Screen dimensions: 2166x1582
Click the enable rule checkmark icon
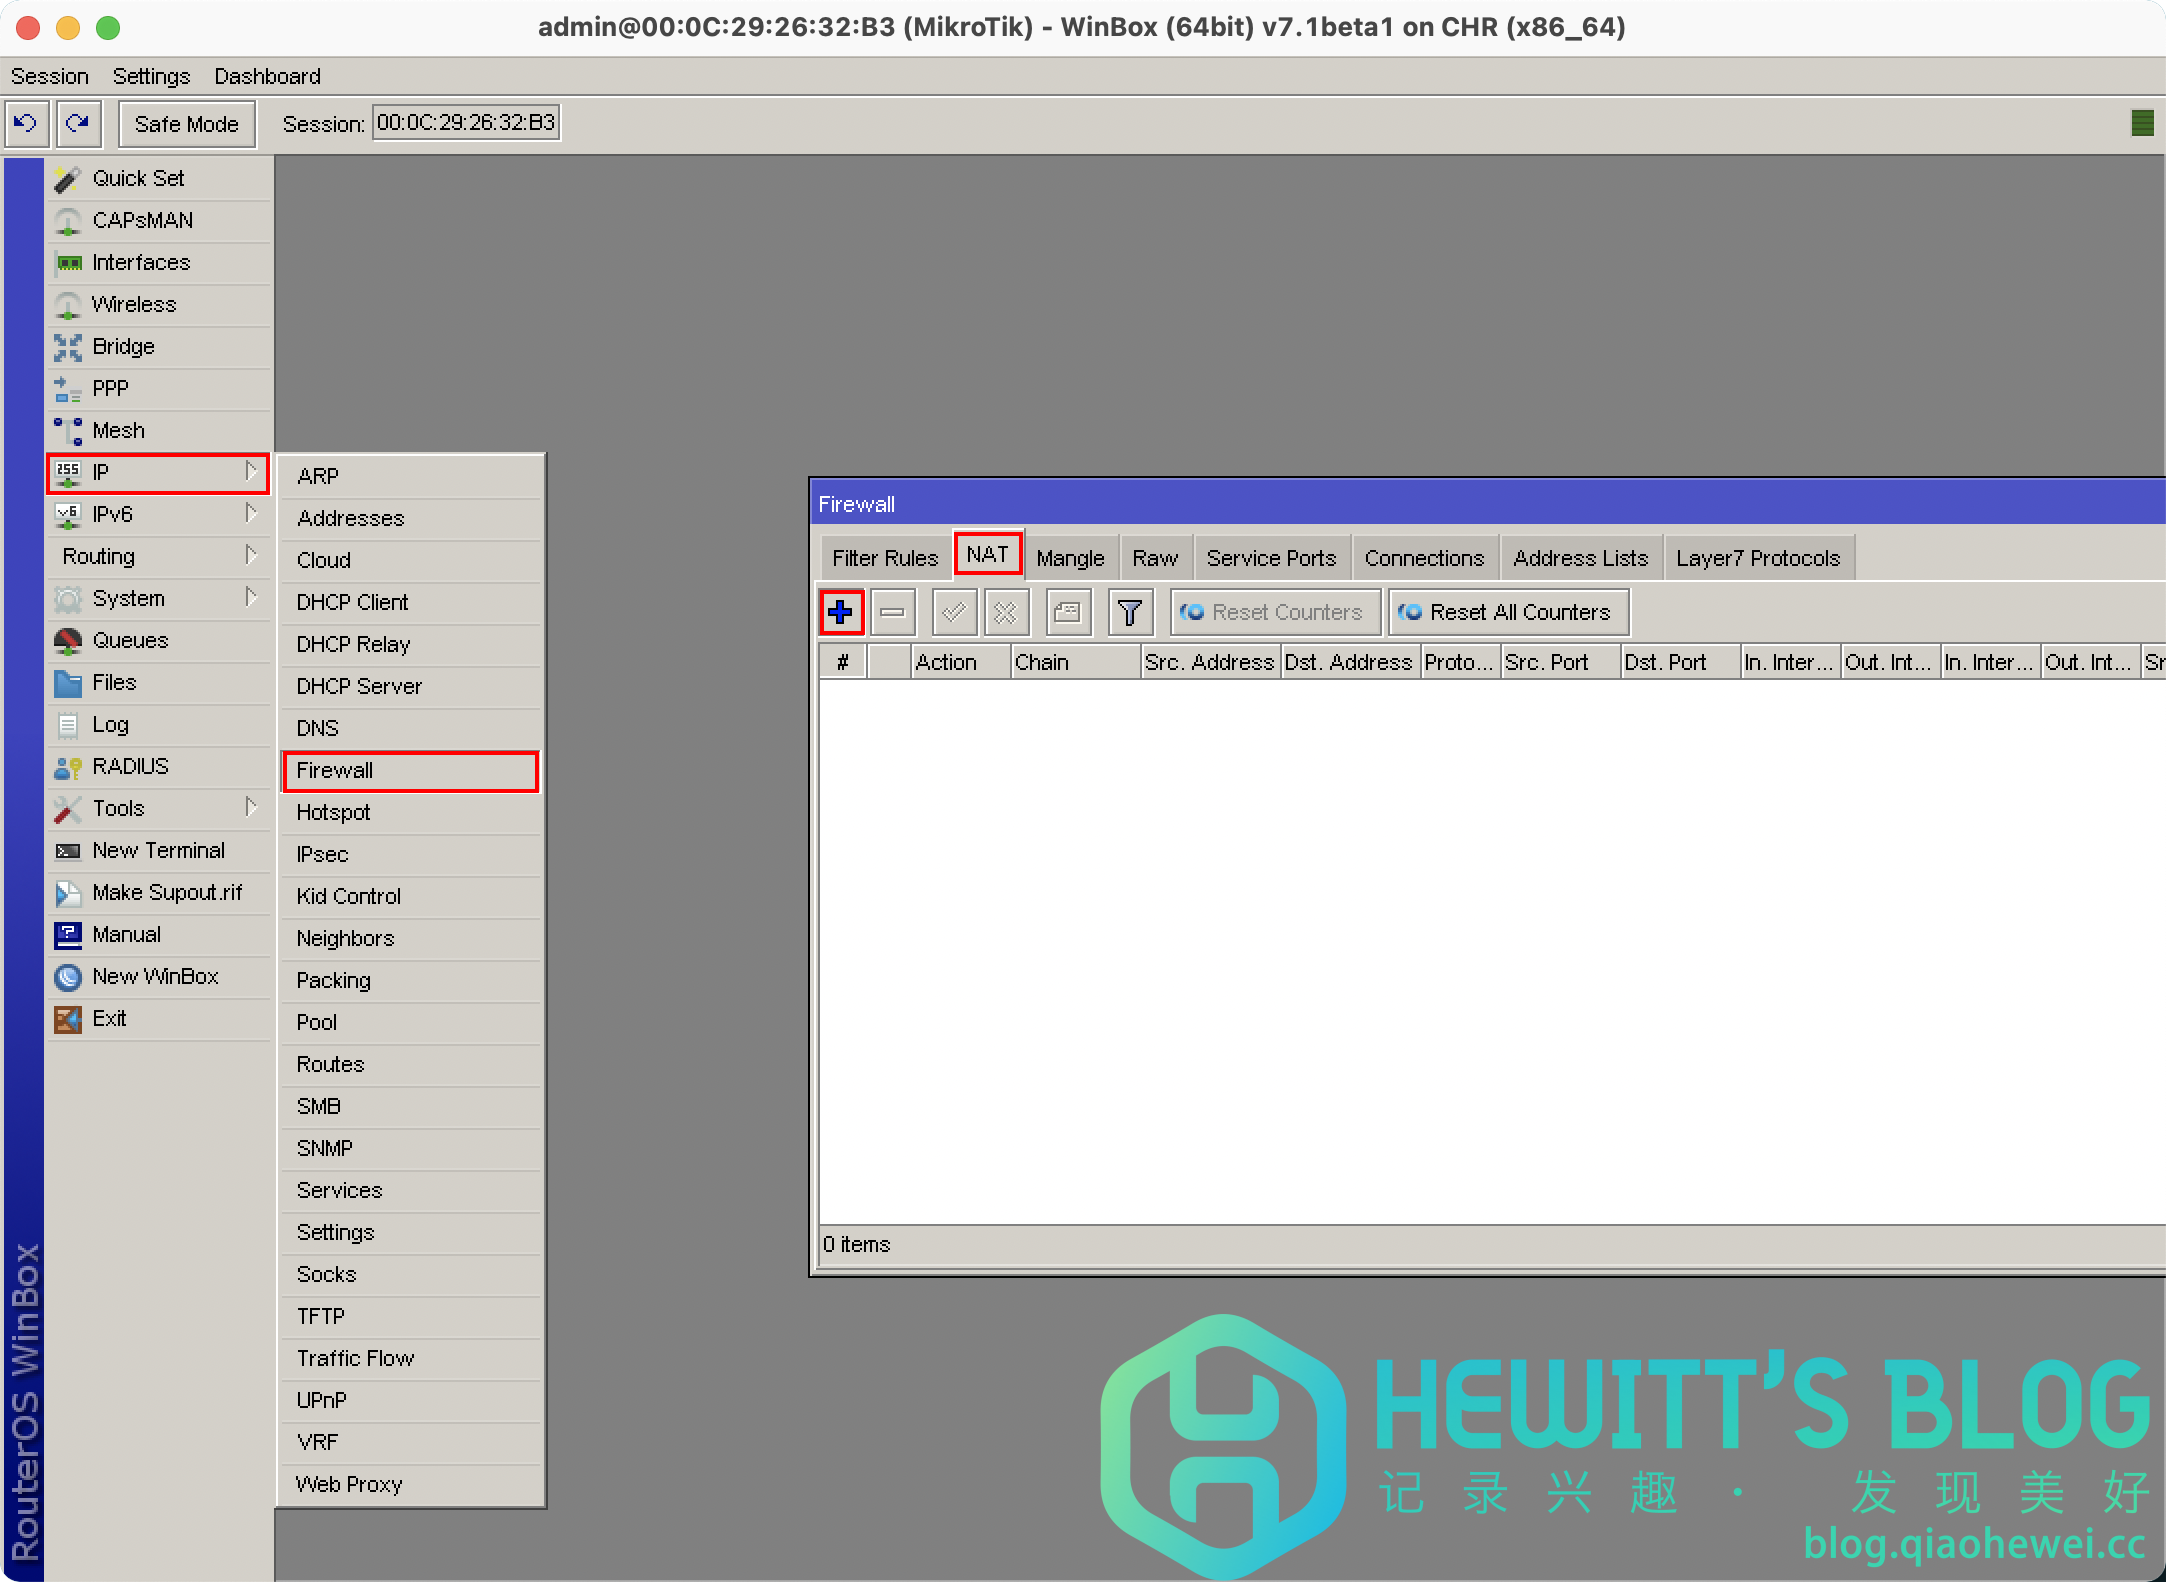(954, 612)
